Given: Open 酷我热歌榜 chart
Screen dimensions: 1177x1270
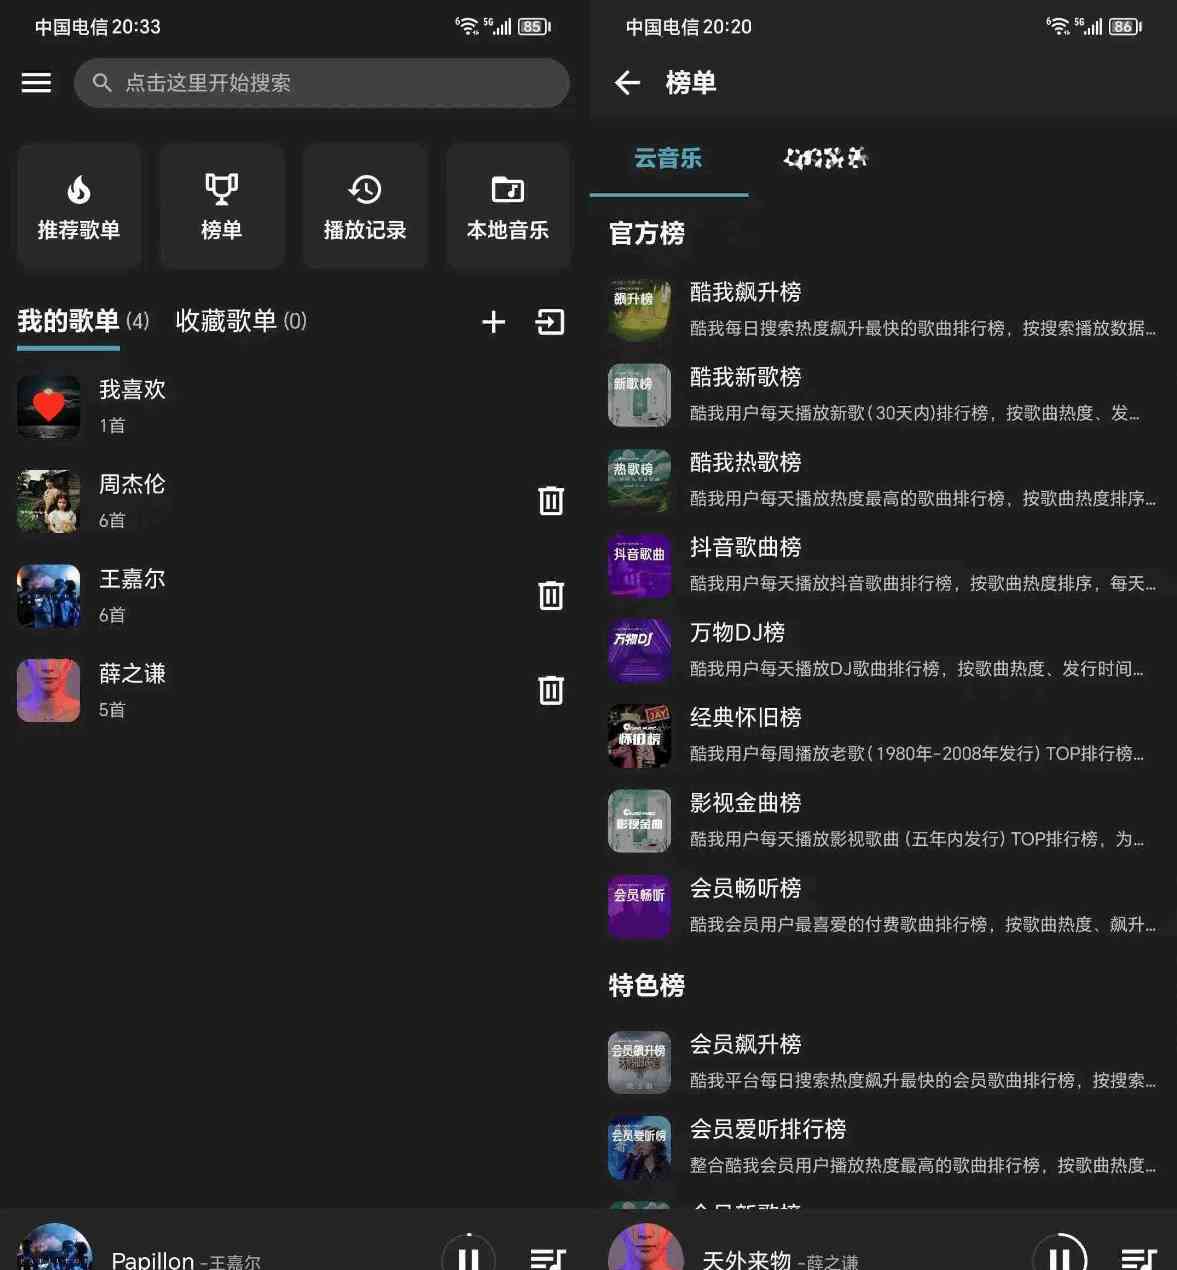Looking at the screenshot, I should (x=883, y=480).
